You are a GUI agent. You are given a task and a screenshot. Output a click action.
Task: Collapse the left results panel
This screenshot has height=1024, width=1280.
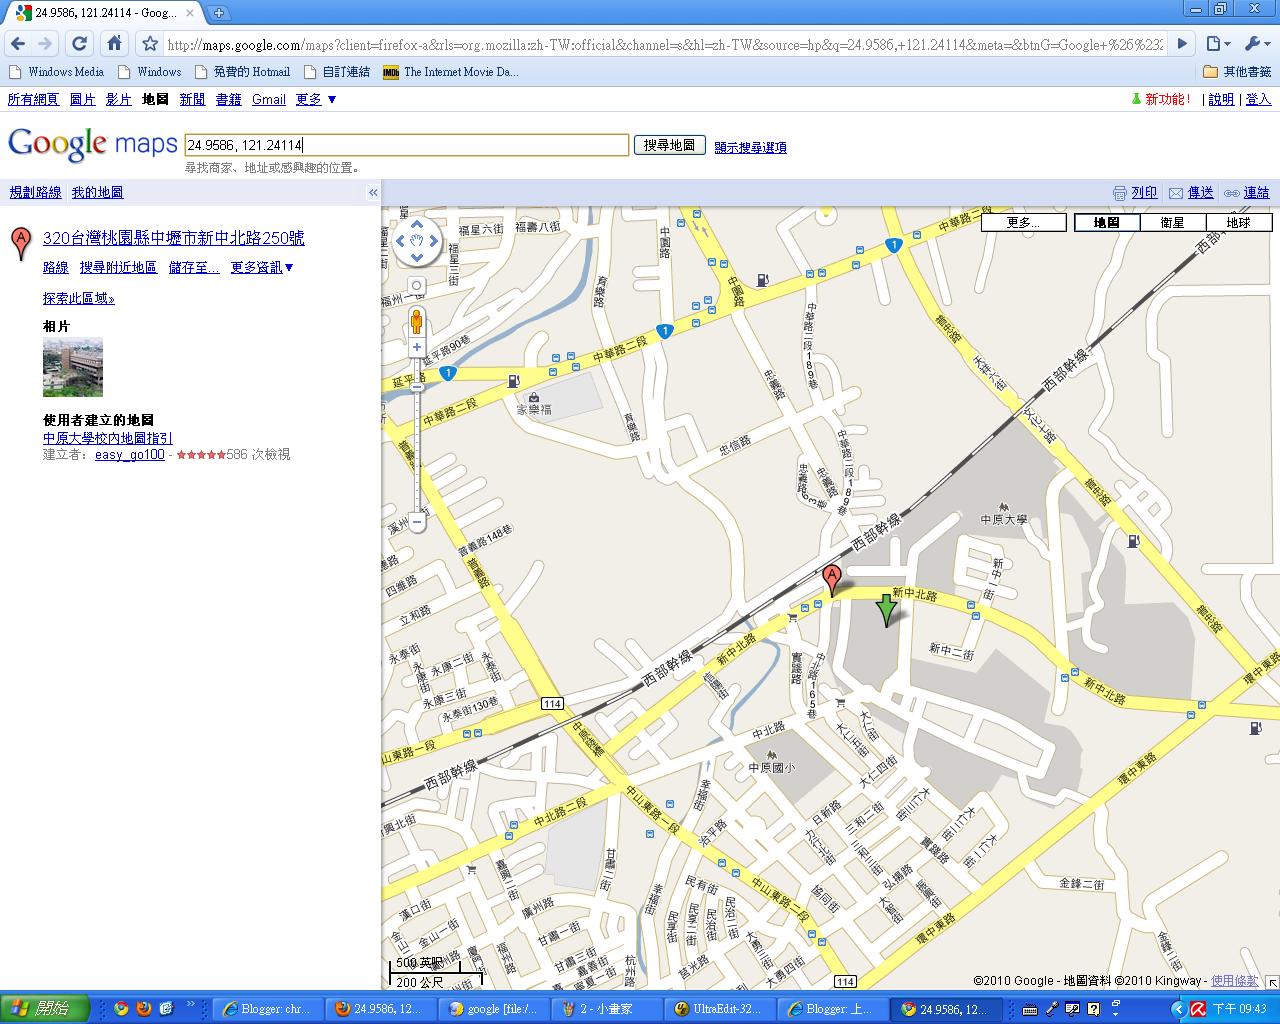373,193
